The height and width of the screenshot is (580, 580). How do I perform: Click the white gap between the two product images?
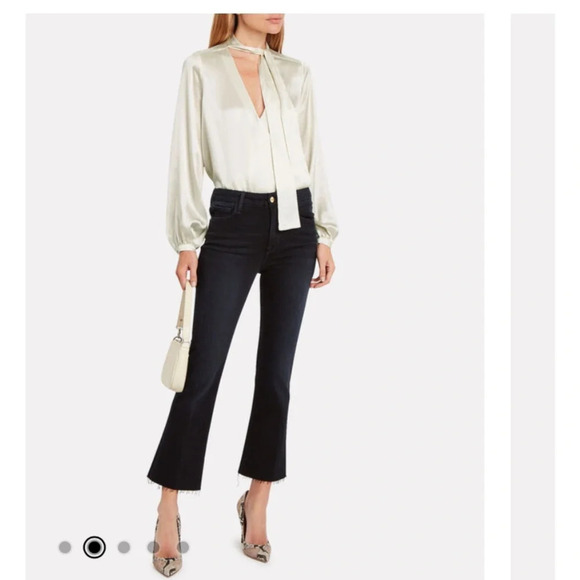pos(498,297)
